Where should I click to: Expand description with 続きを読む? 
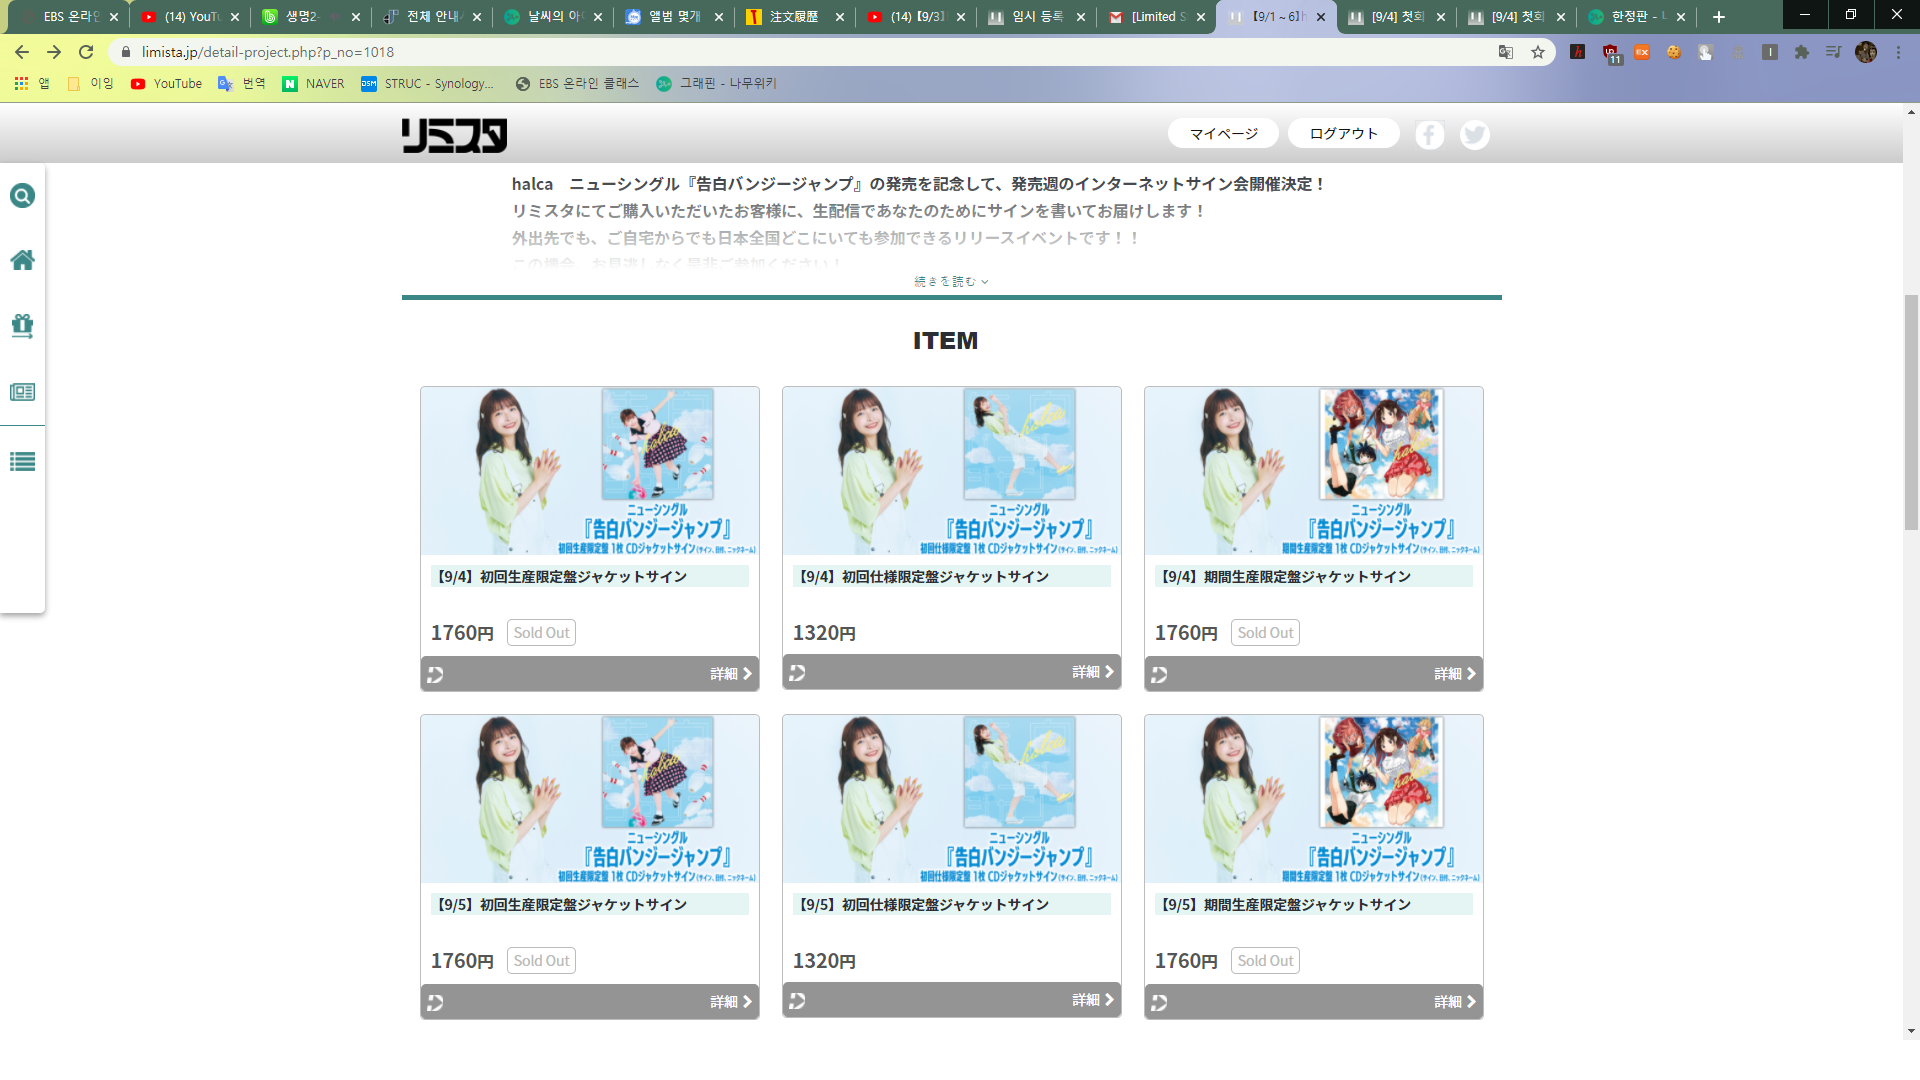tap(951, 282)
